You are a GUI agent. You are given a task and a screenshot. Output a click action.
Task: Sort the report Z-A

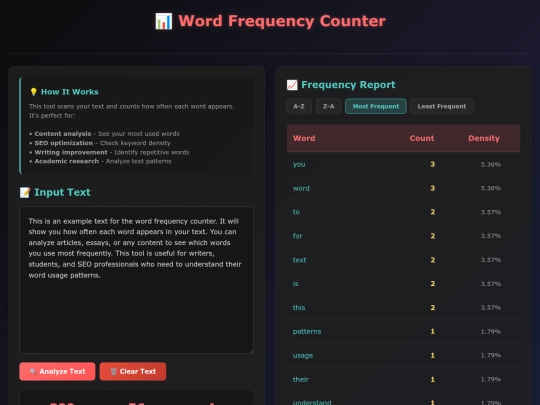tap(329, 106)
